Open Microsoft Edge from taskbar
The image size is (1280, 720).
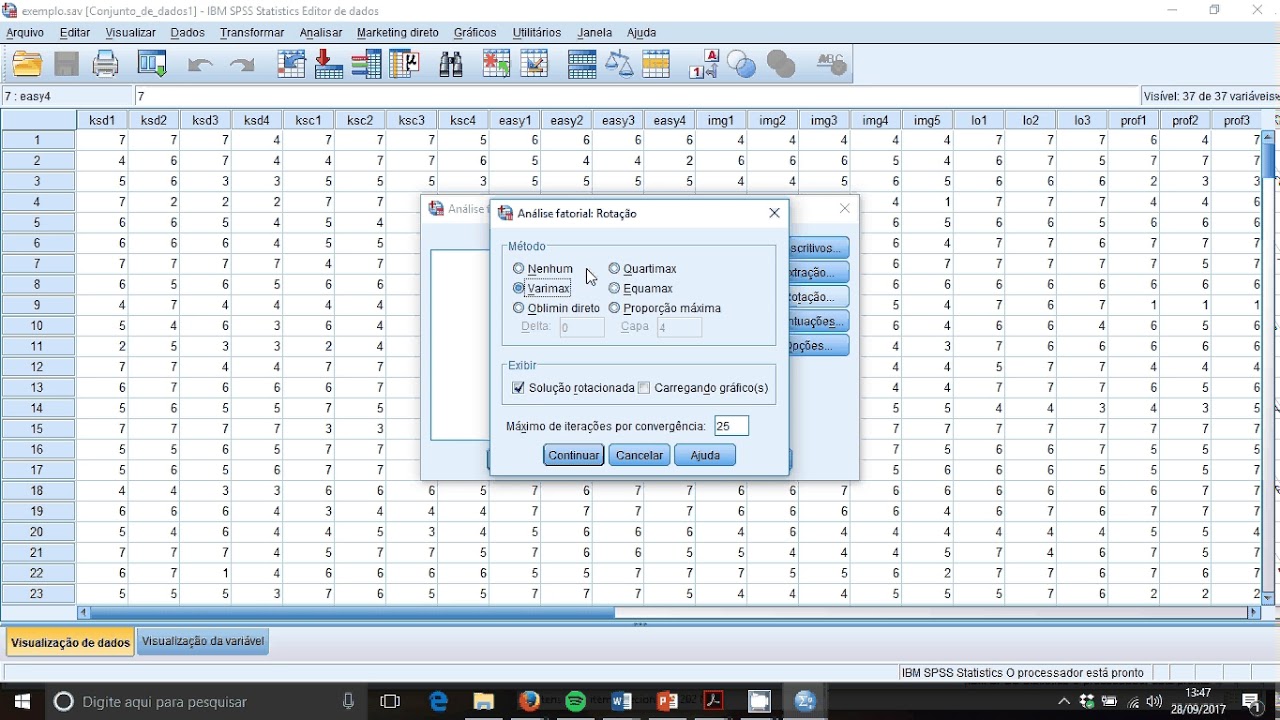(439, 701)
